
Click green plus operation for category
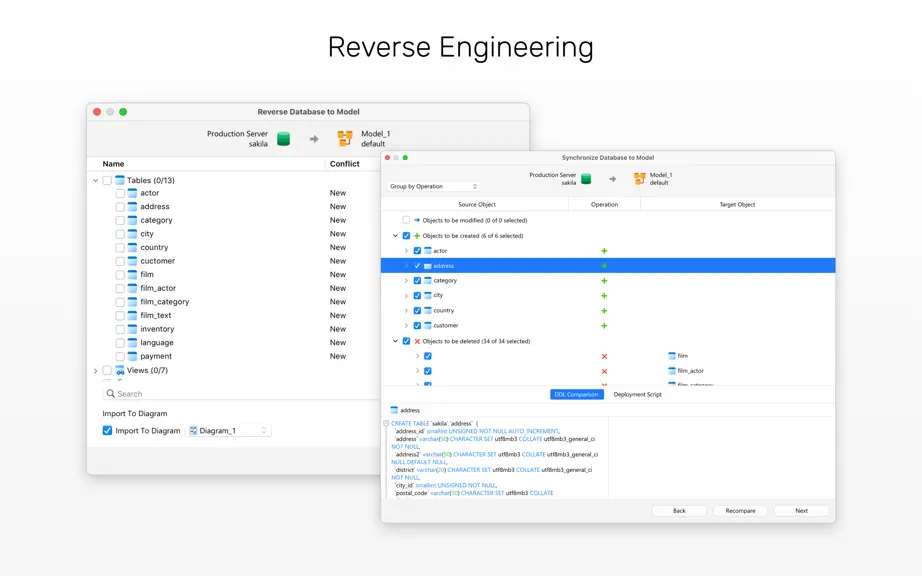604,281
